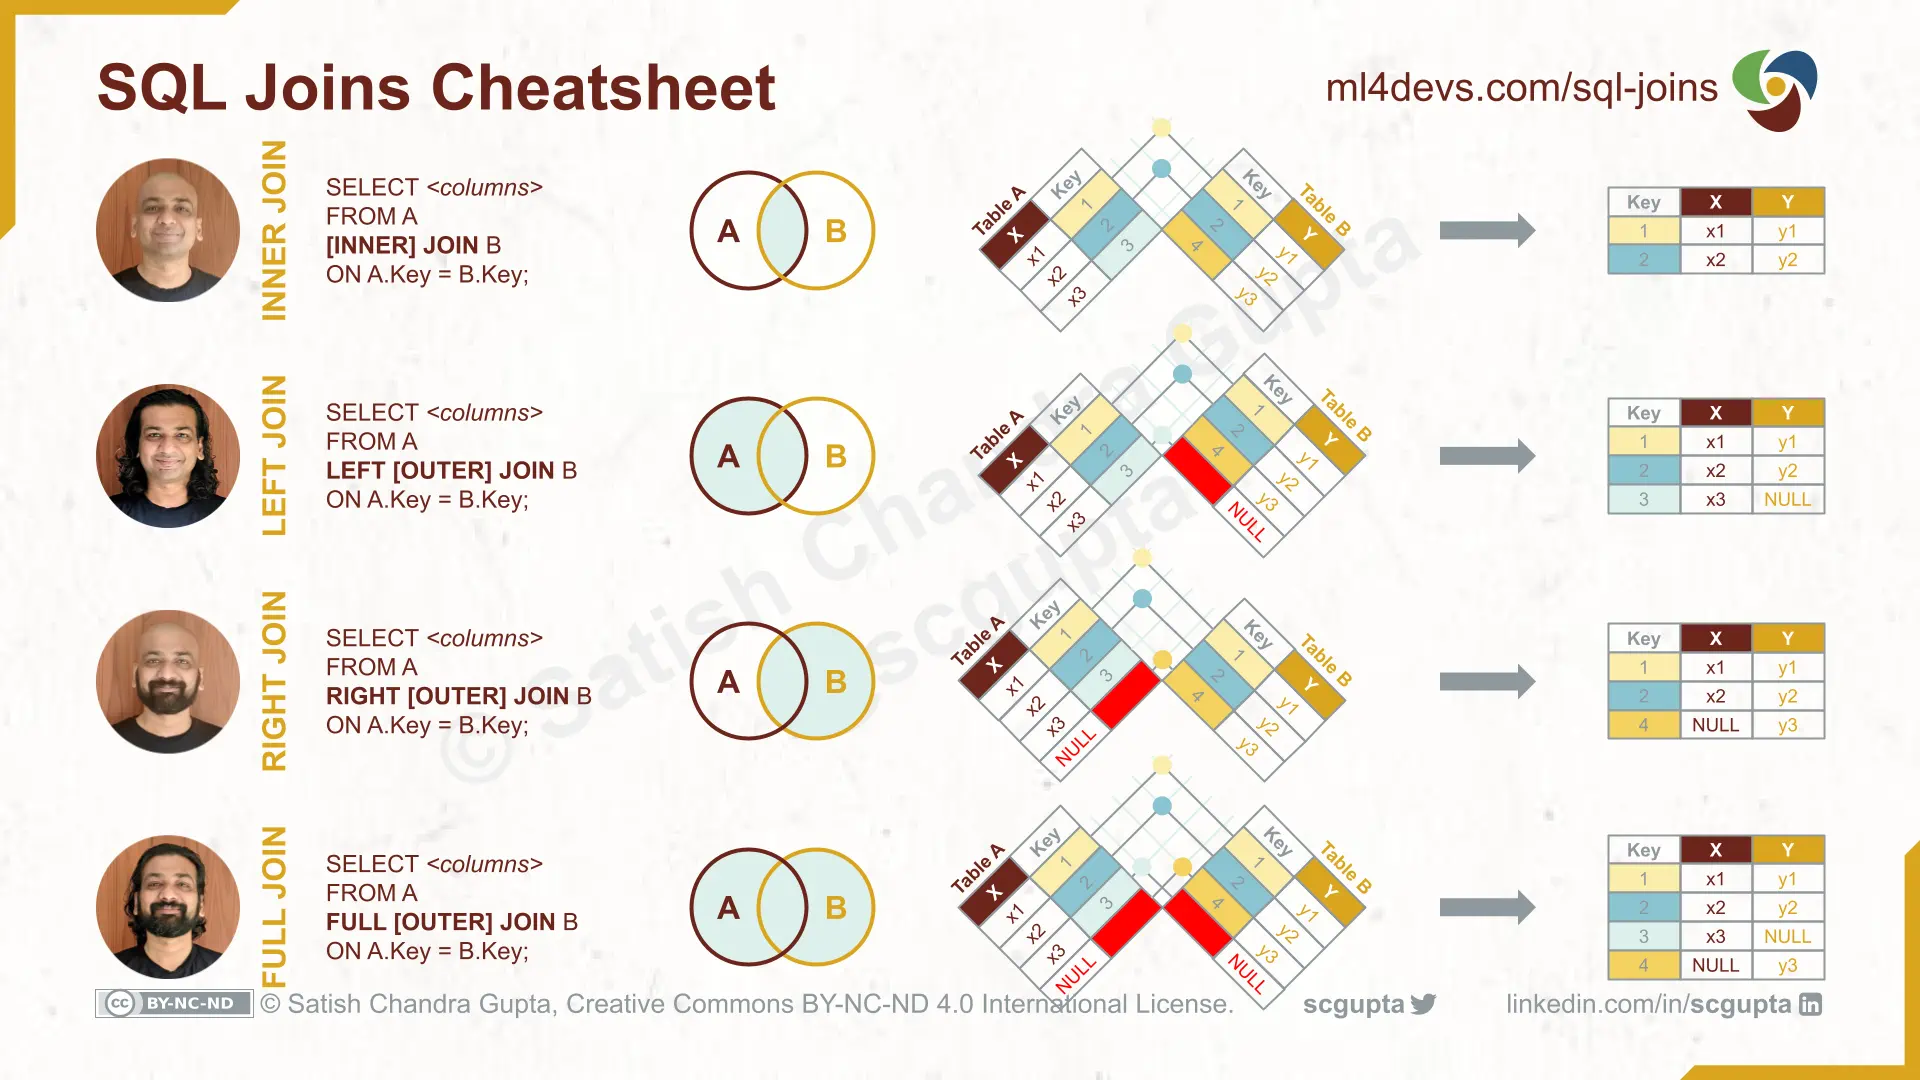Click the Creative Commons BY-NC-ND license icon
Screen dimensions: 1920x1080
(171, 1004)
